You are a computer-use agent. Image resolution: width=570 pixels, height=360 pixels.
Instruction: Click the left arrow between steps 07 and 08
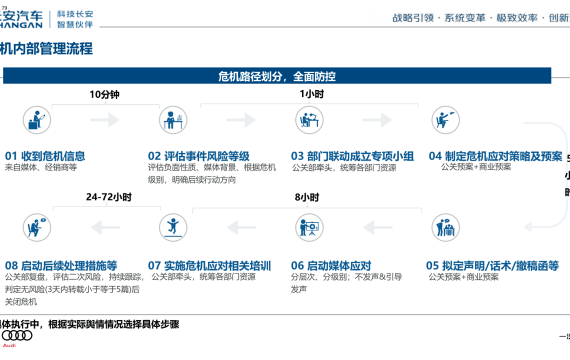pyautogui.click(x=105, y=228)
